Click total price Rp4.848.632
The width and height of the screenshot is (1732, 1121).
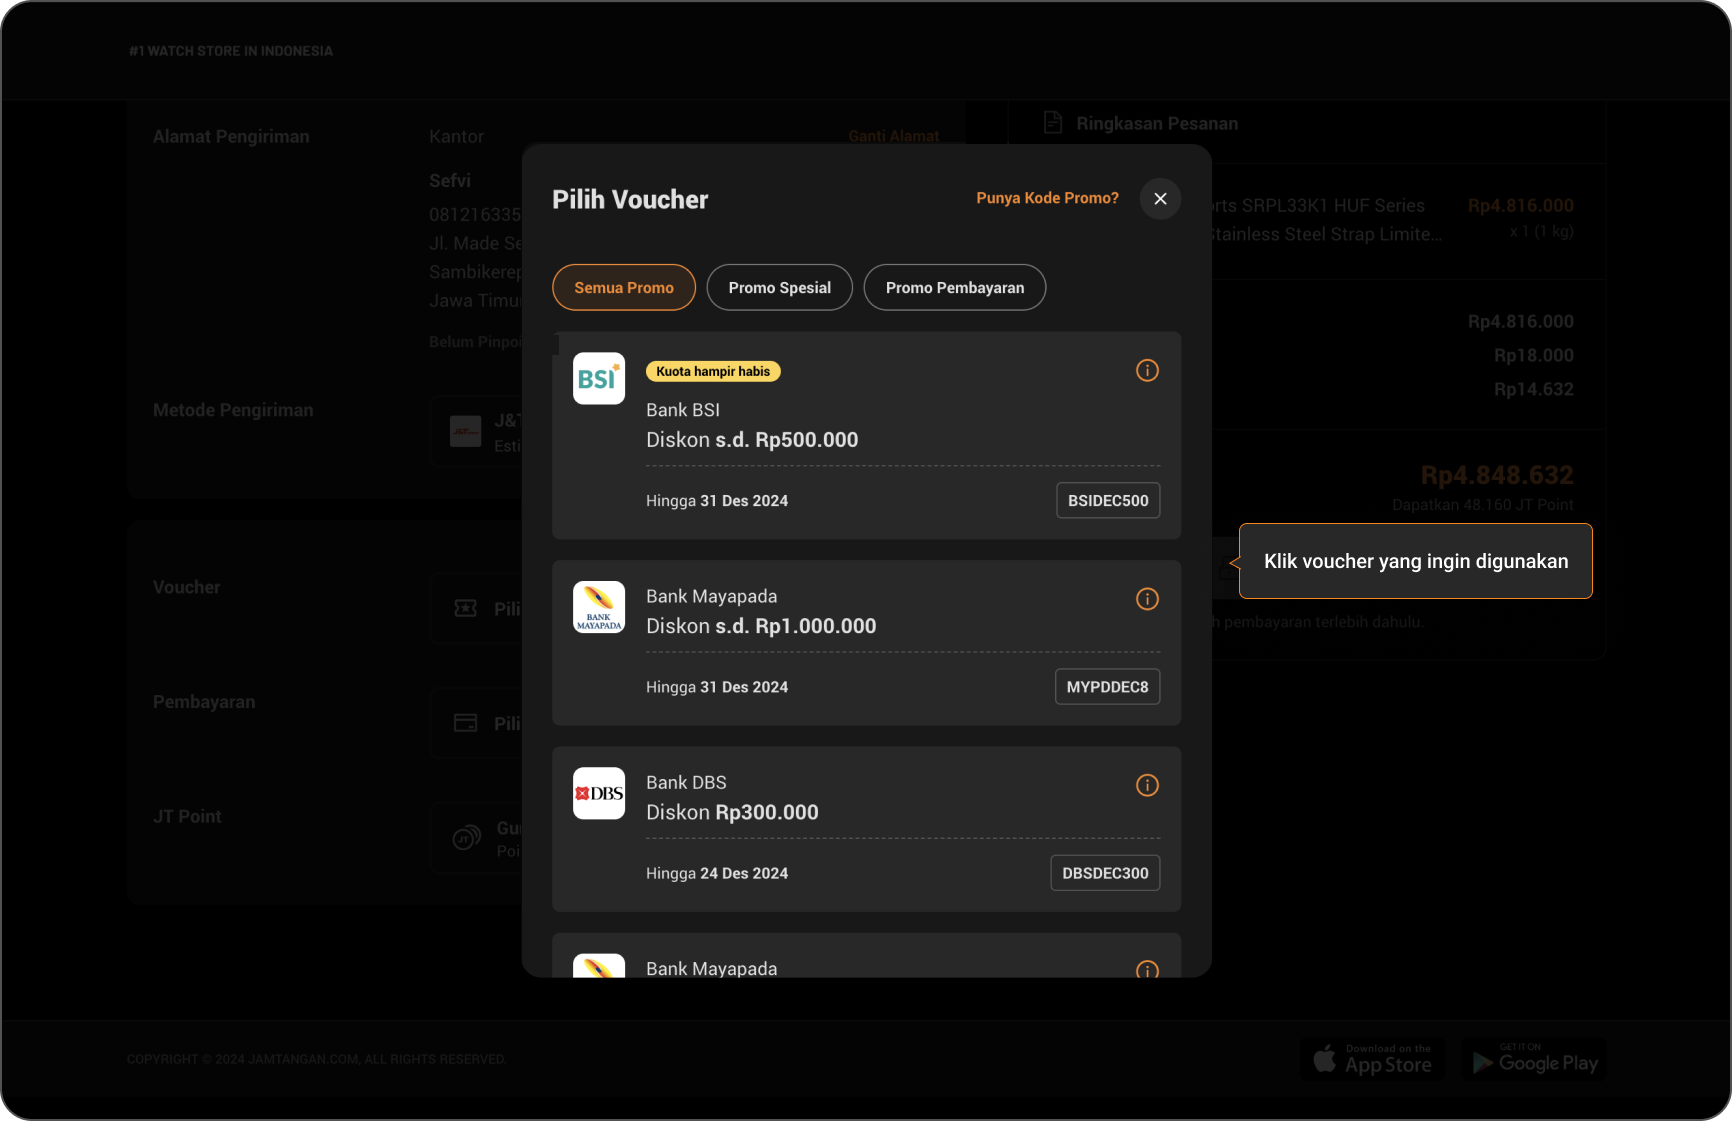[1497, 475]
